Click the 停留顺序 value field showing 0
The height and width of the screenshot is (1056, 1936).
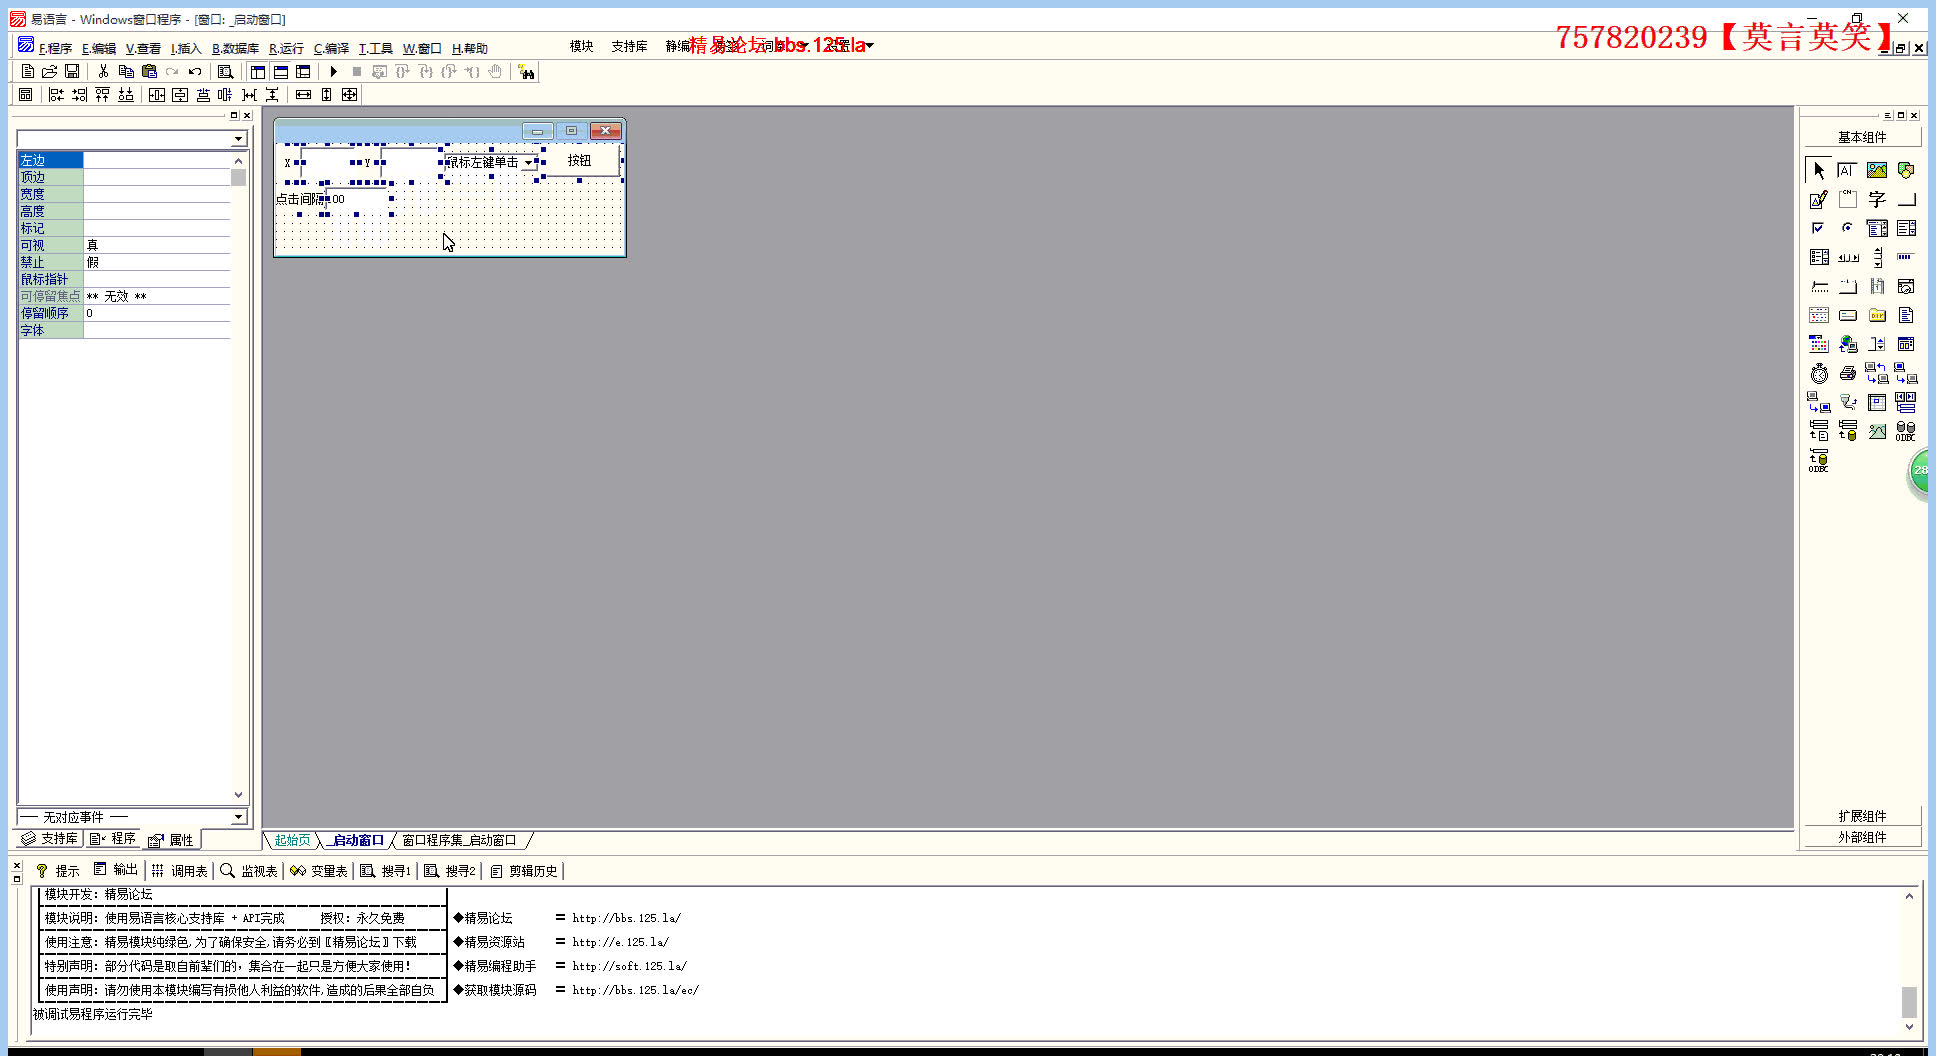coord(157,313)
